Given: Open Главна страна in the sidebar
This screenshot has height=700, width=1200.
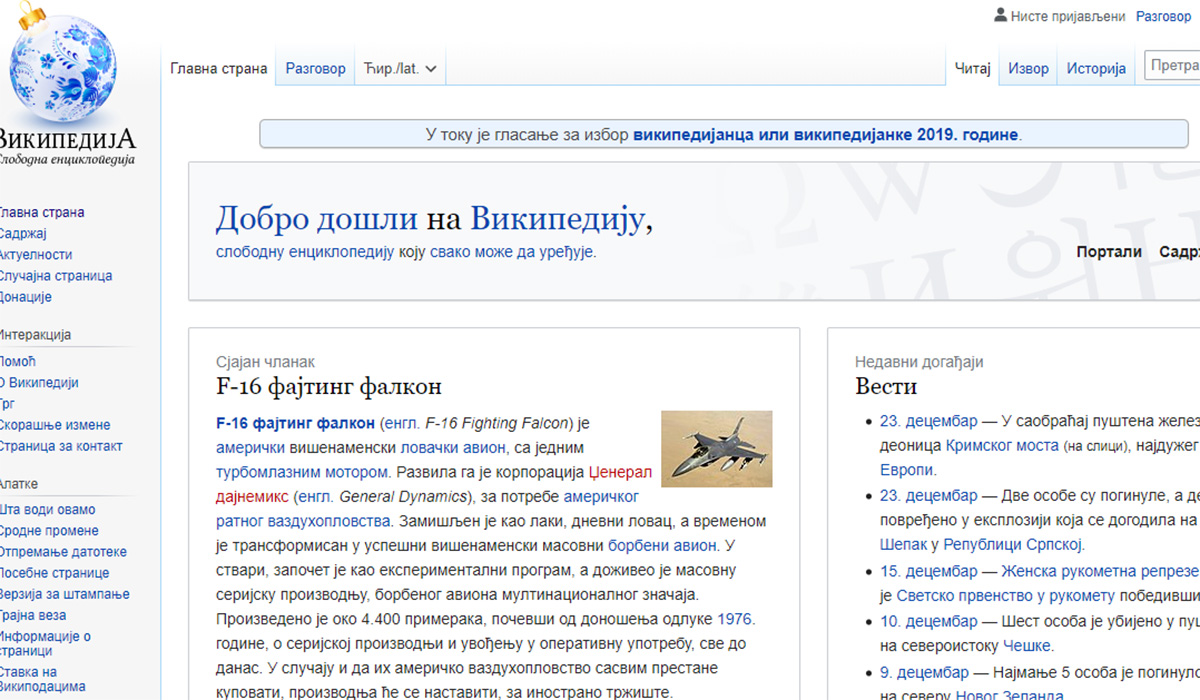Looking at the screenshot, I should click(40, 212).
